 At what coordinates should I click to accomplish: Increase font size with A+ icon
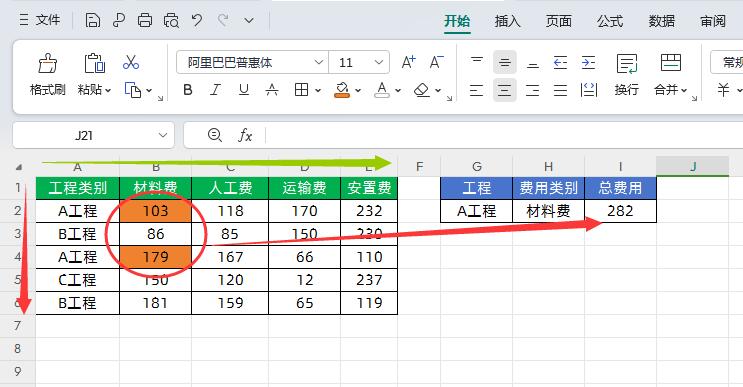[x=408, y=63]
